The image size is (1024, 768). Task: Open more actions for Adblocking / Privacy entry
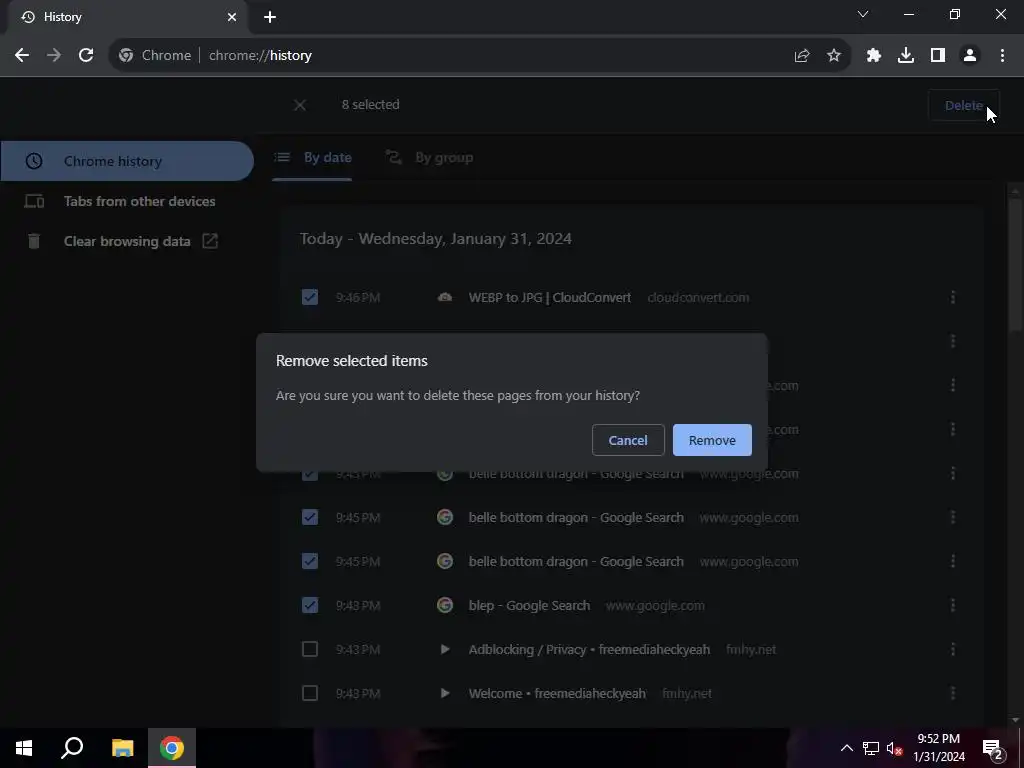click(953, 649)
